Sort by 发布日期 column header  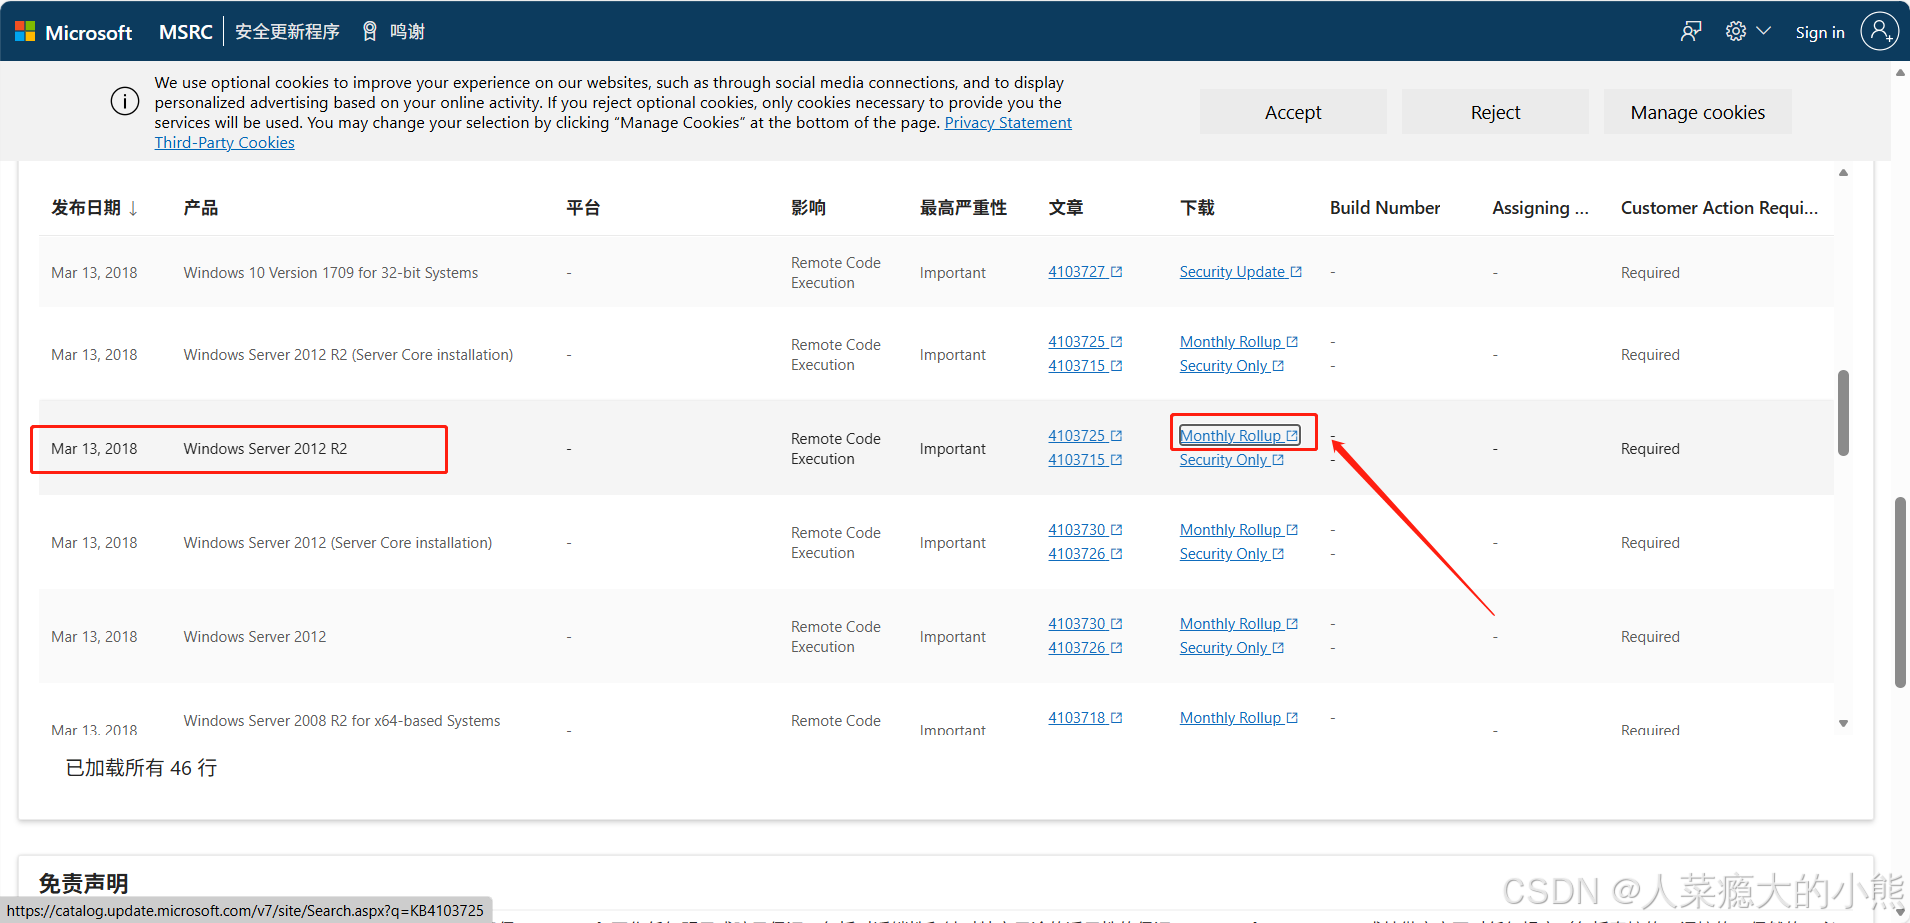pos(95,208)
